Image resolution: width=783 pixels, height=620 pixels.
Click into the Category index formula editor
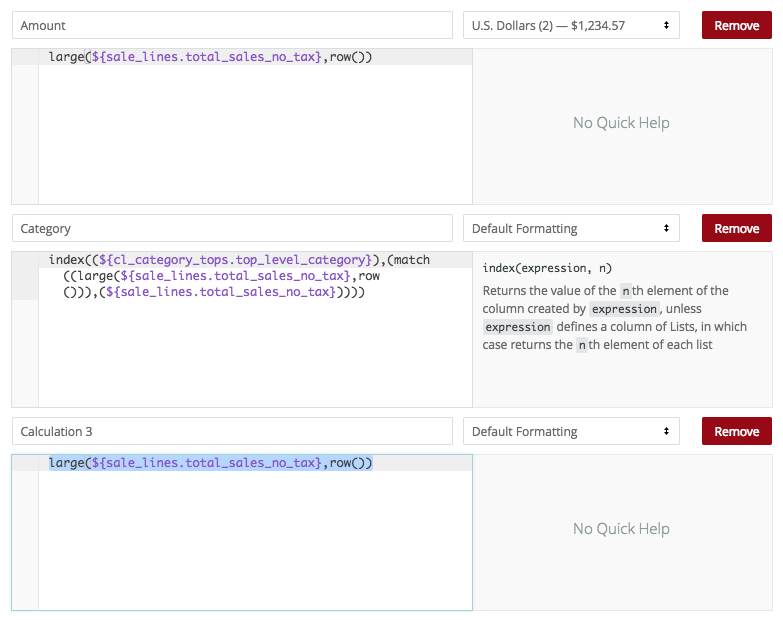255,329
